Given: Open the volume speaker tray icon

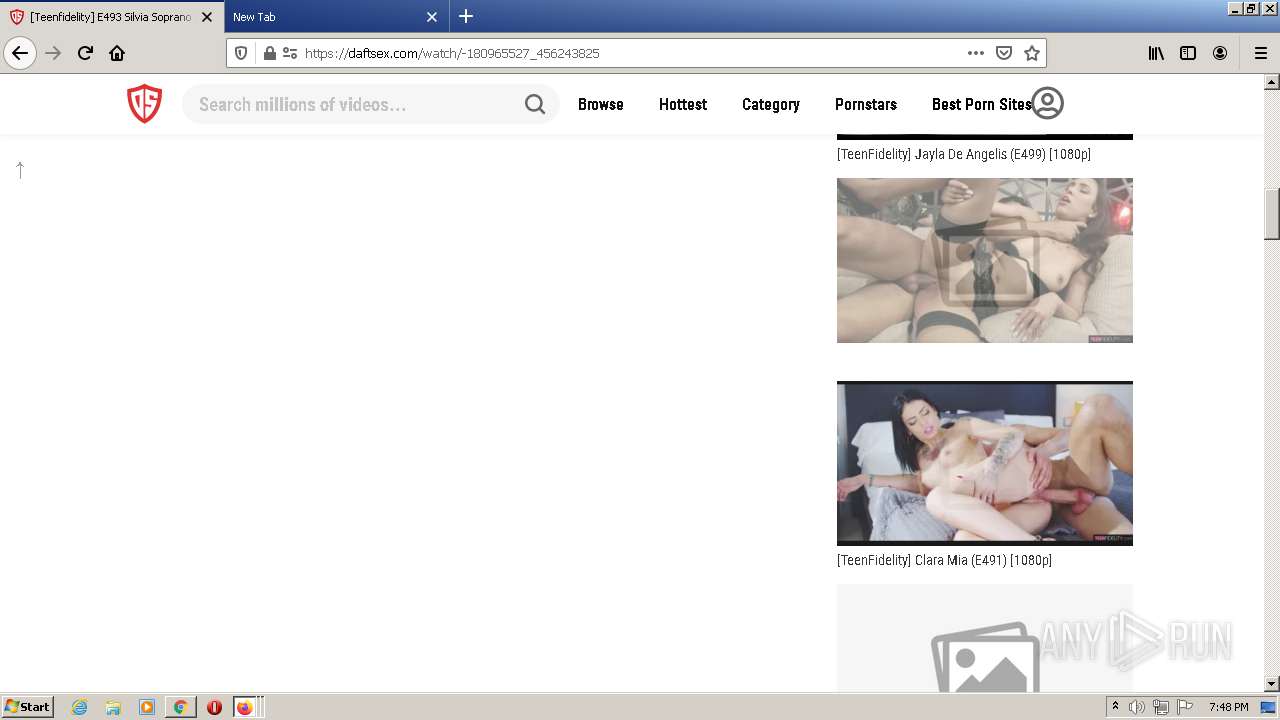Looking at the screenshot, I should 1137,707.
